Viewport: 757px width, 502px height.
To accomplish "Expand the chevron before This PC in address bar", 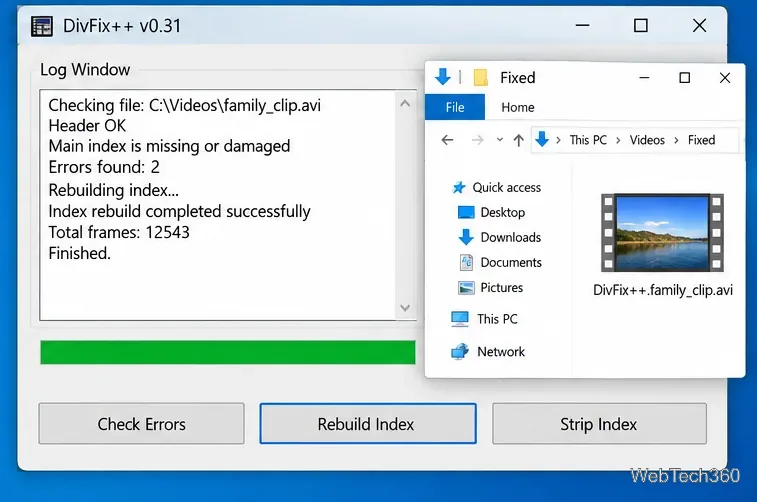I will tap(559, 140).
